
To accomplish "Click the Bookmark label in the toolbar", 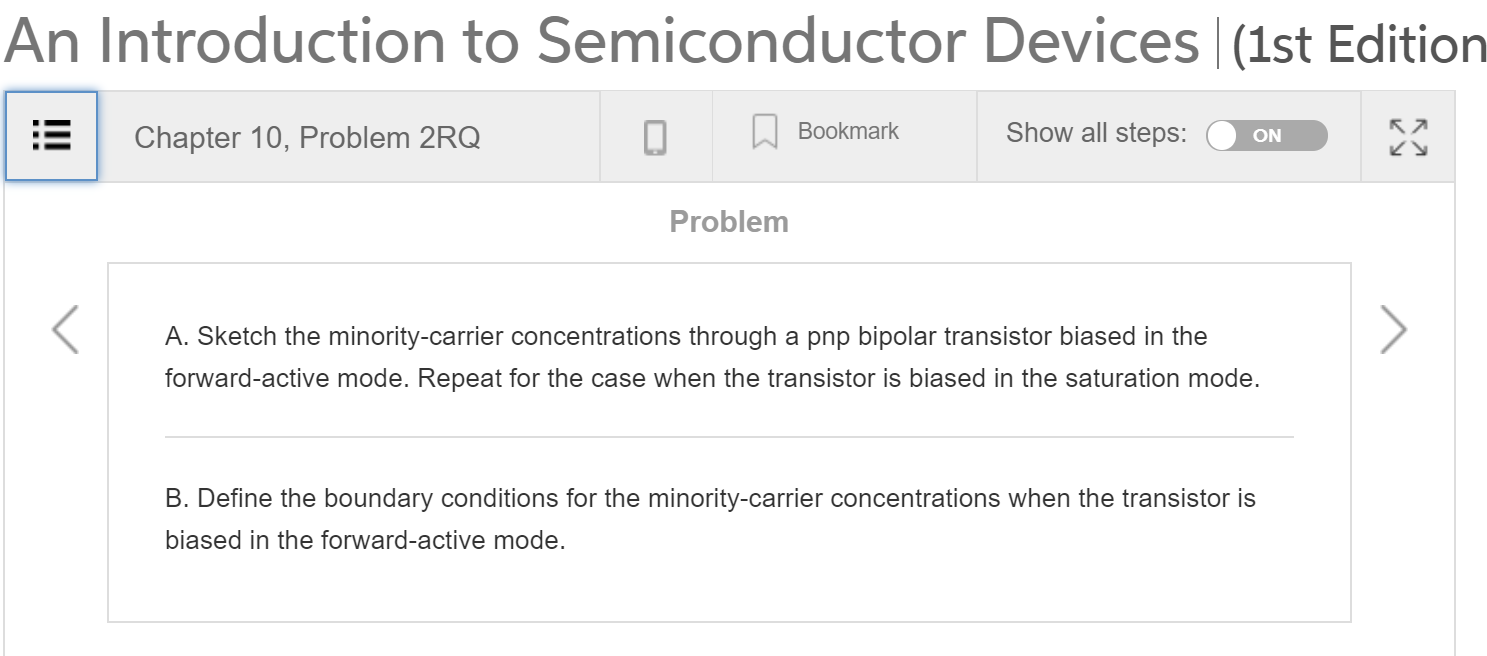I will [847, 129].
